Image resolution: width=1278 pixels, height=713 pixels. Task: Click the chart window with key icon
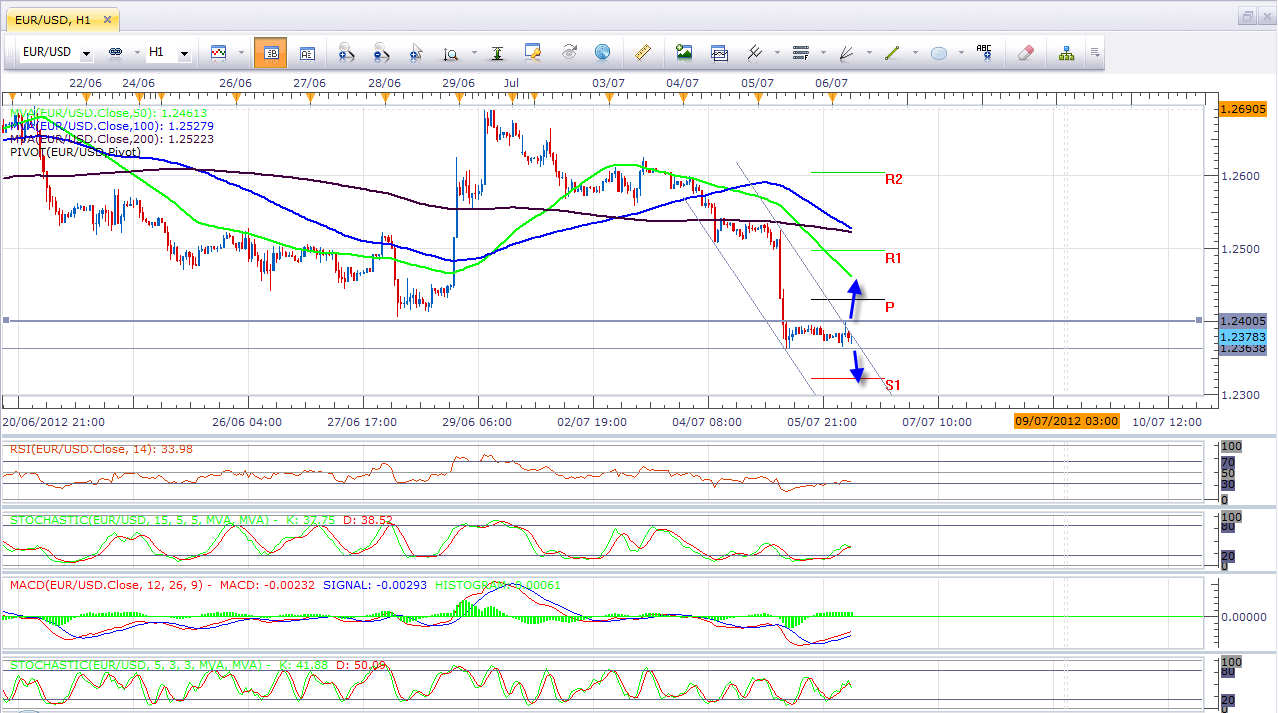532,52
